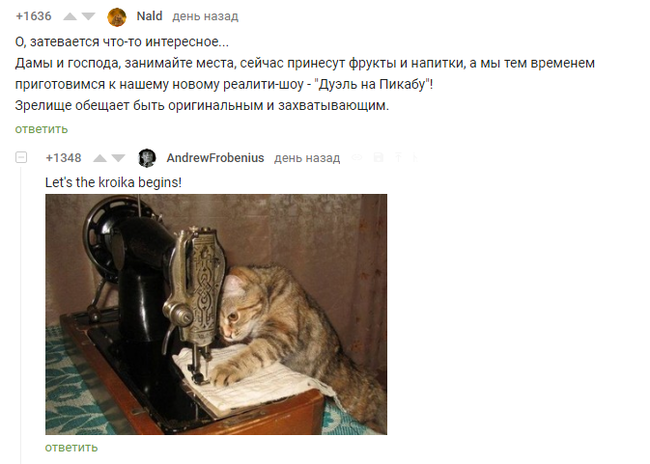Viewport: 650px width, 464px height.
Task: Click 'ответить' under Nald's comment
Action: (x=41, y=129)
